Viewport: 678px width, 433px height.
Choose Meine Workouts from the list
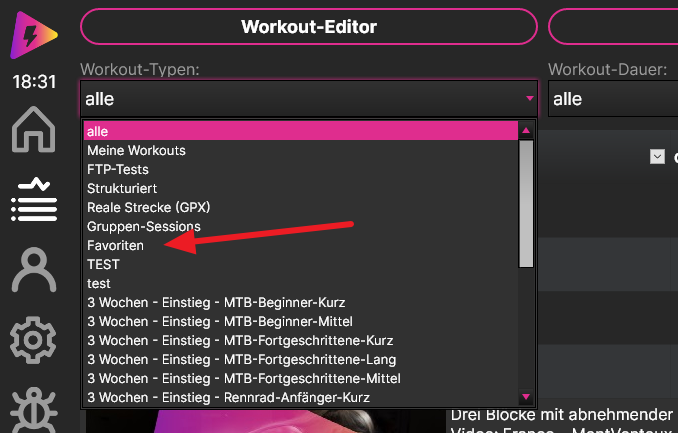(x=136, y=150)
